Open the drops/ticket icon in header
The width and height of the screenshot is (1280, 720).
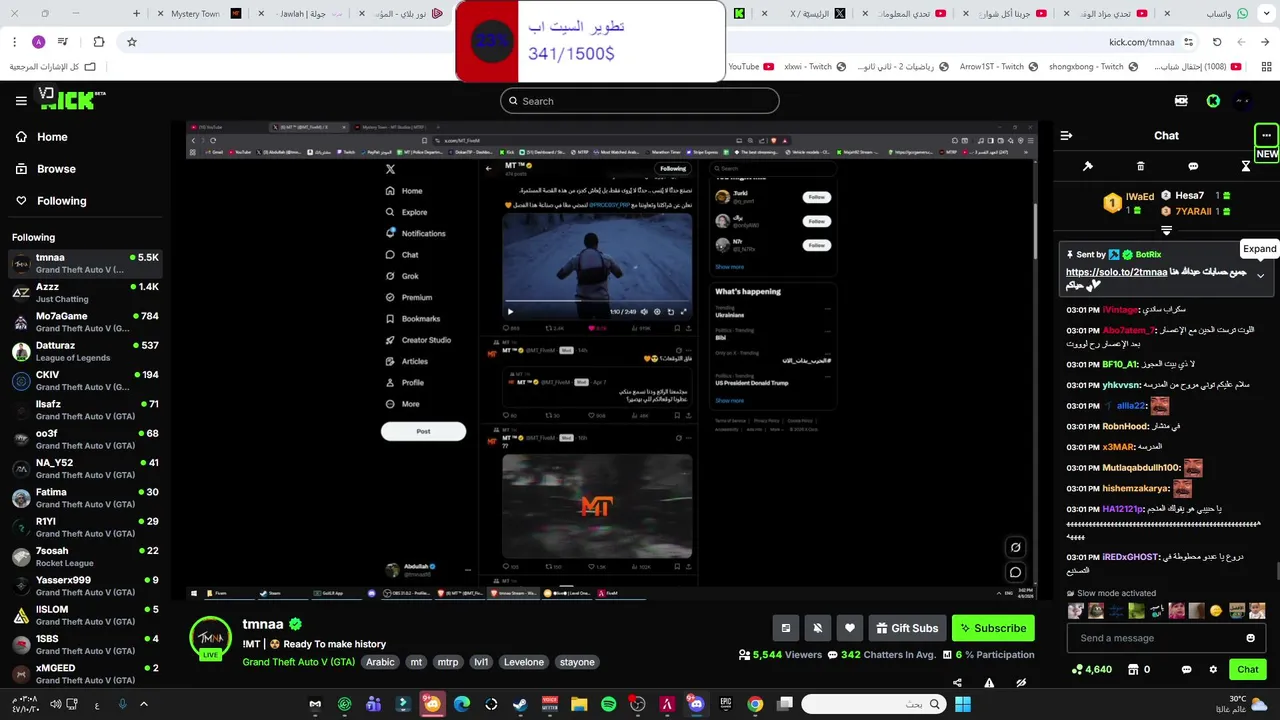click(1182, 101)
